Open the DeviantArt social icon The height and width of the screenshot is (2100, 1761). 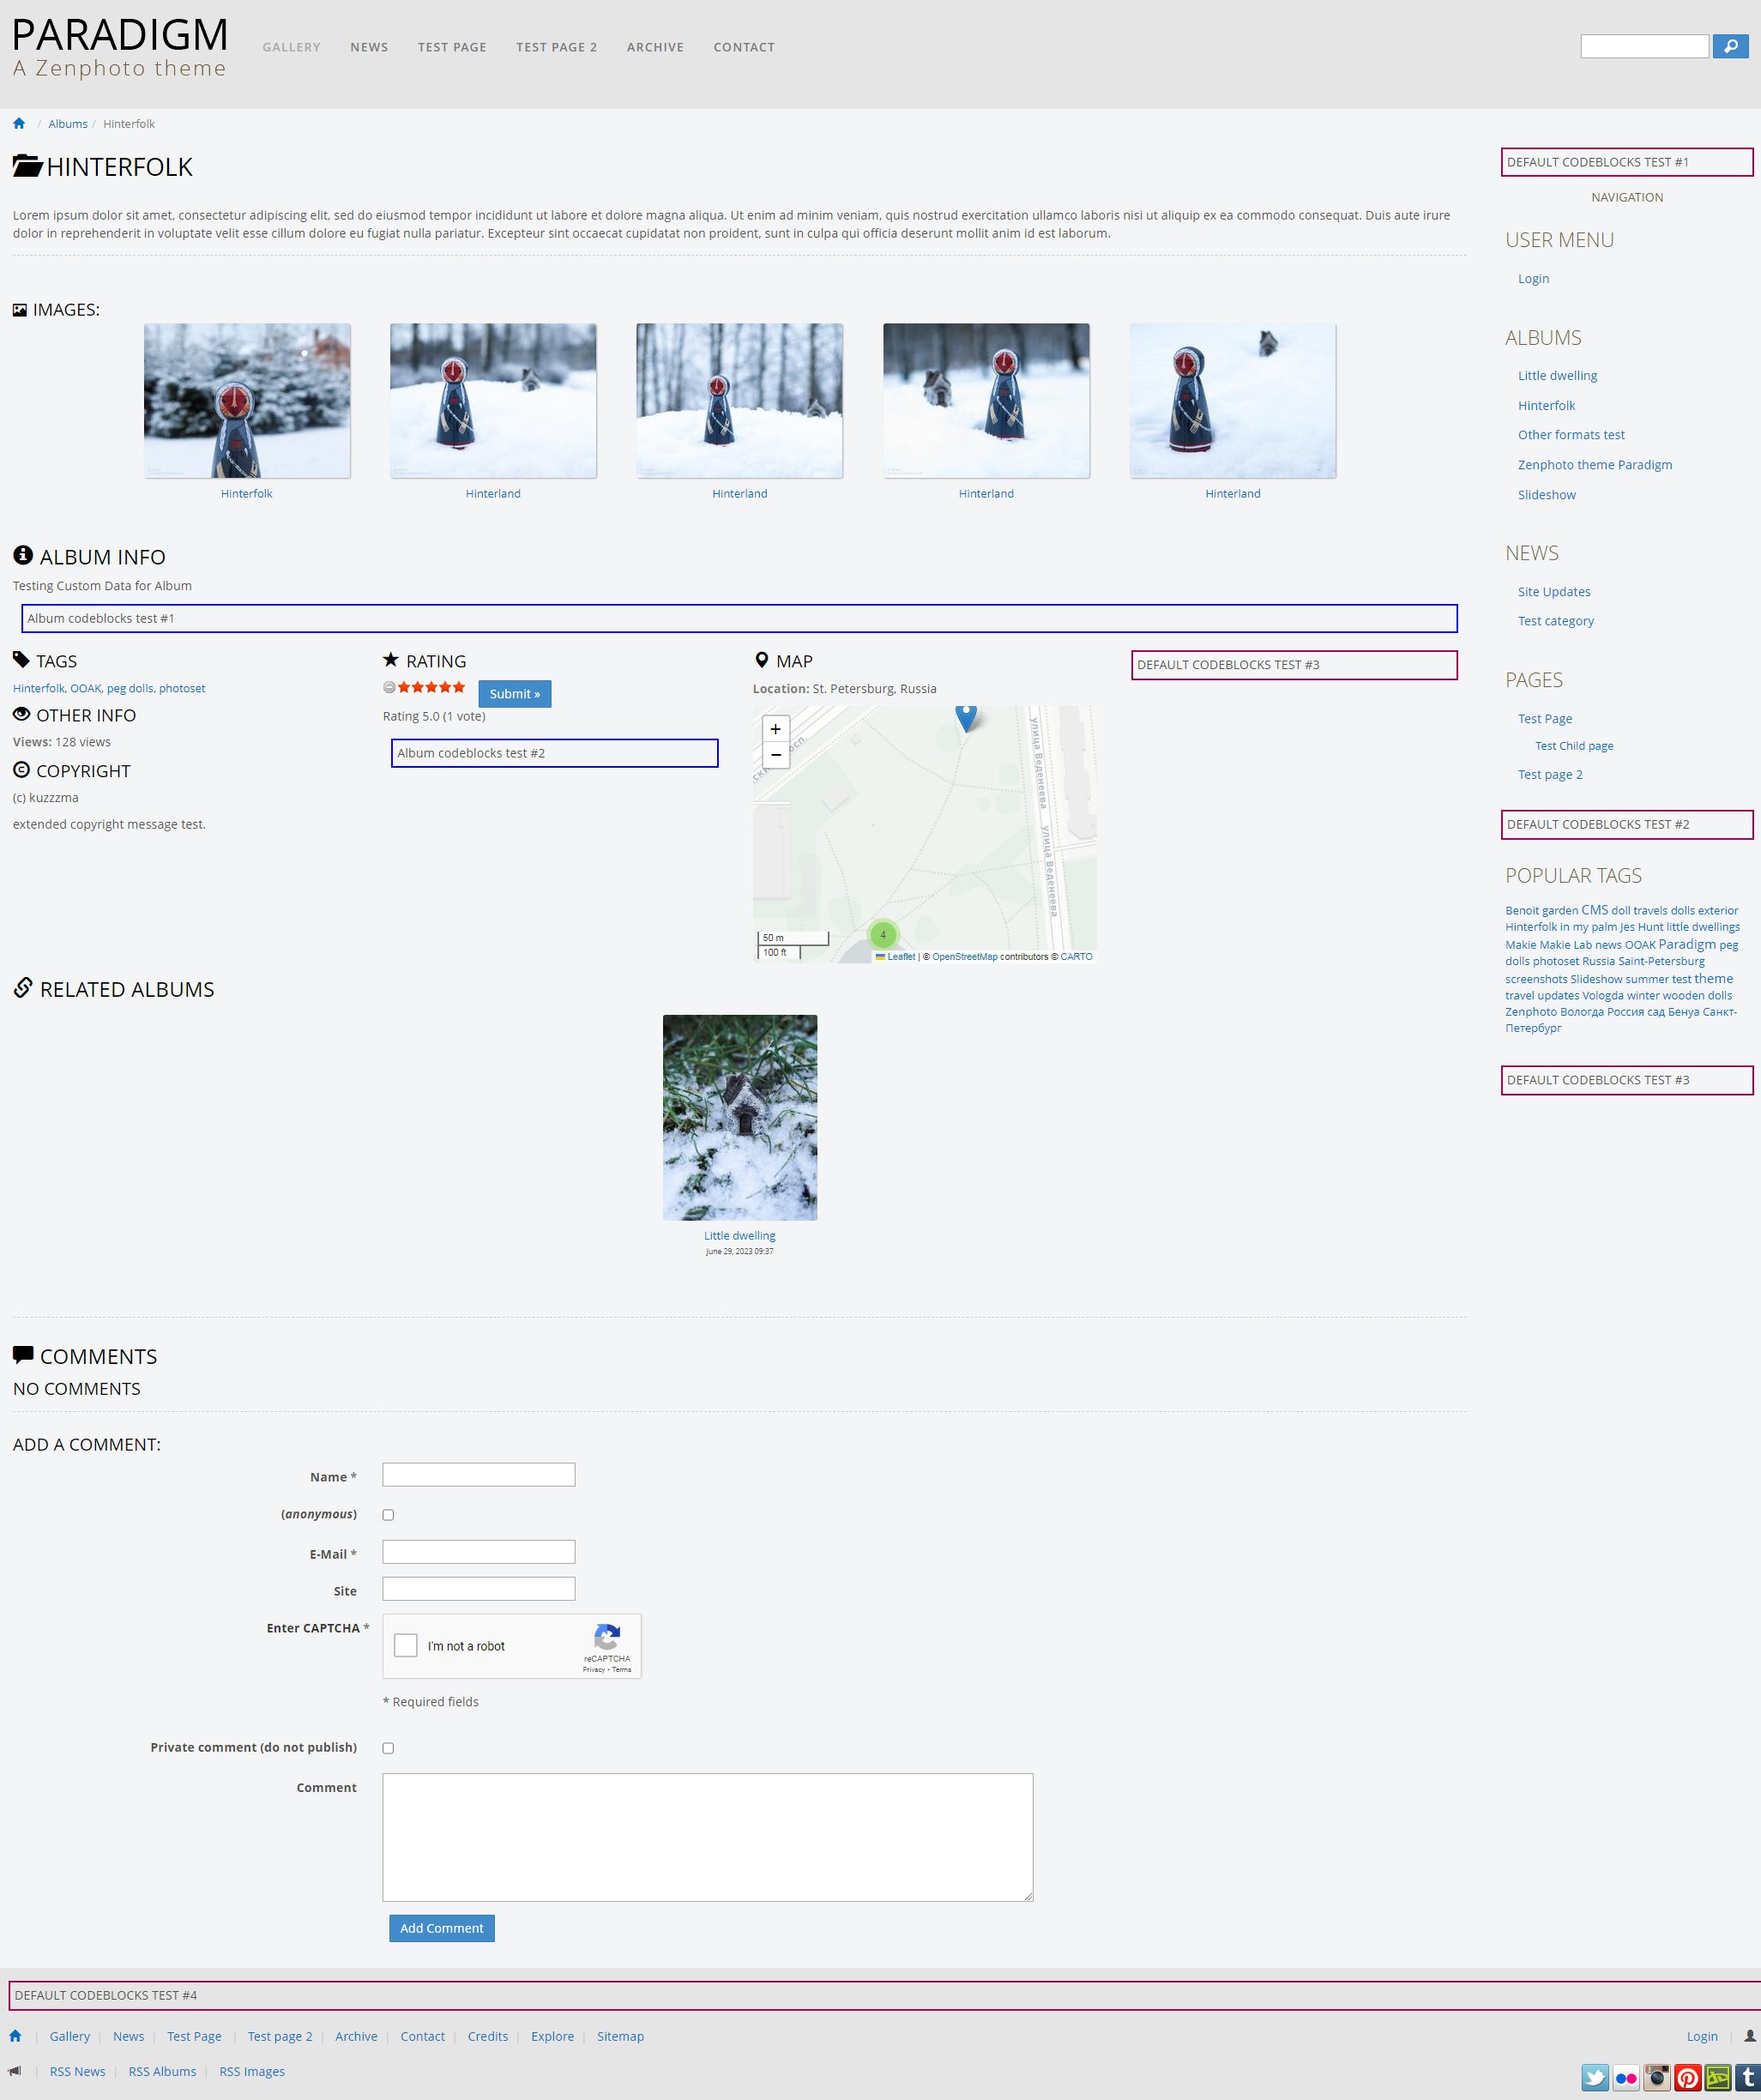tap(1717, 2077)
